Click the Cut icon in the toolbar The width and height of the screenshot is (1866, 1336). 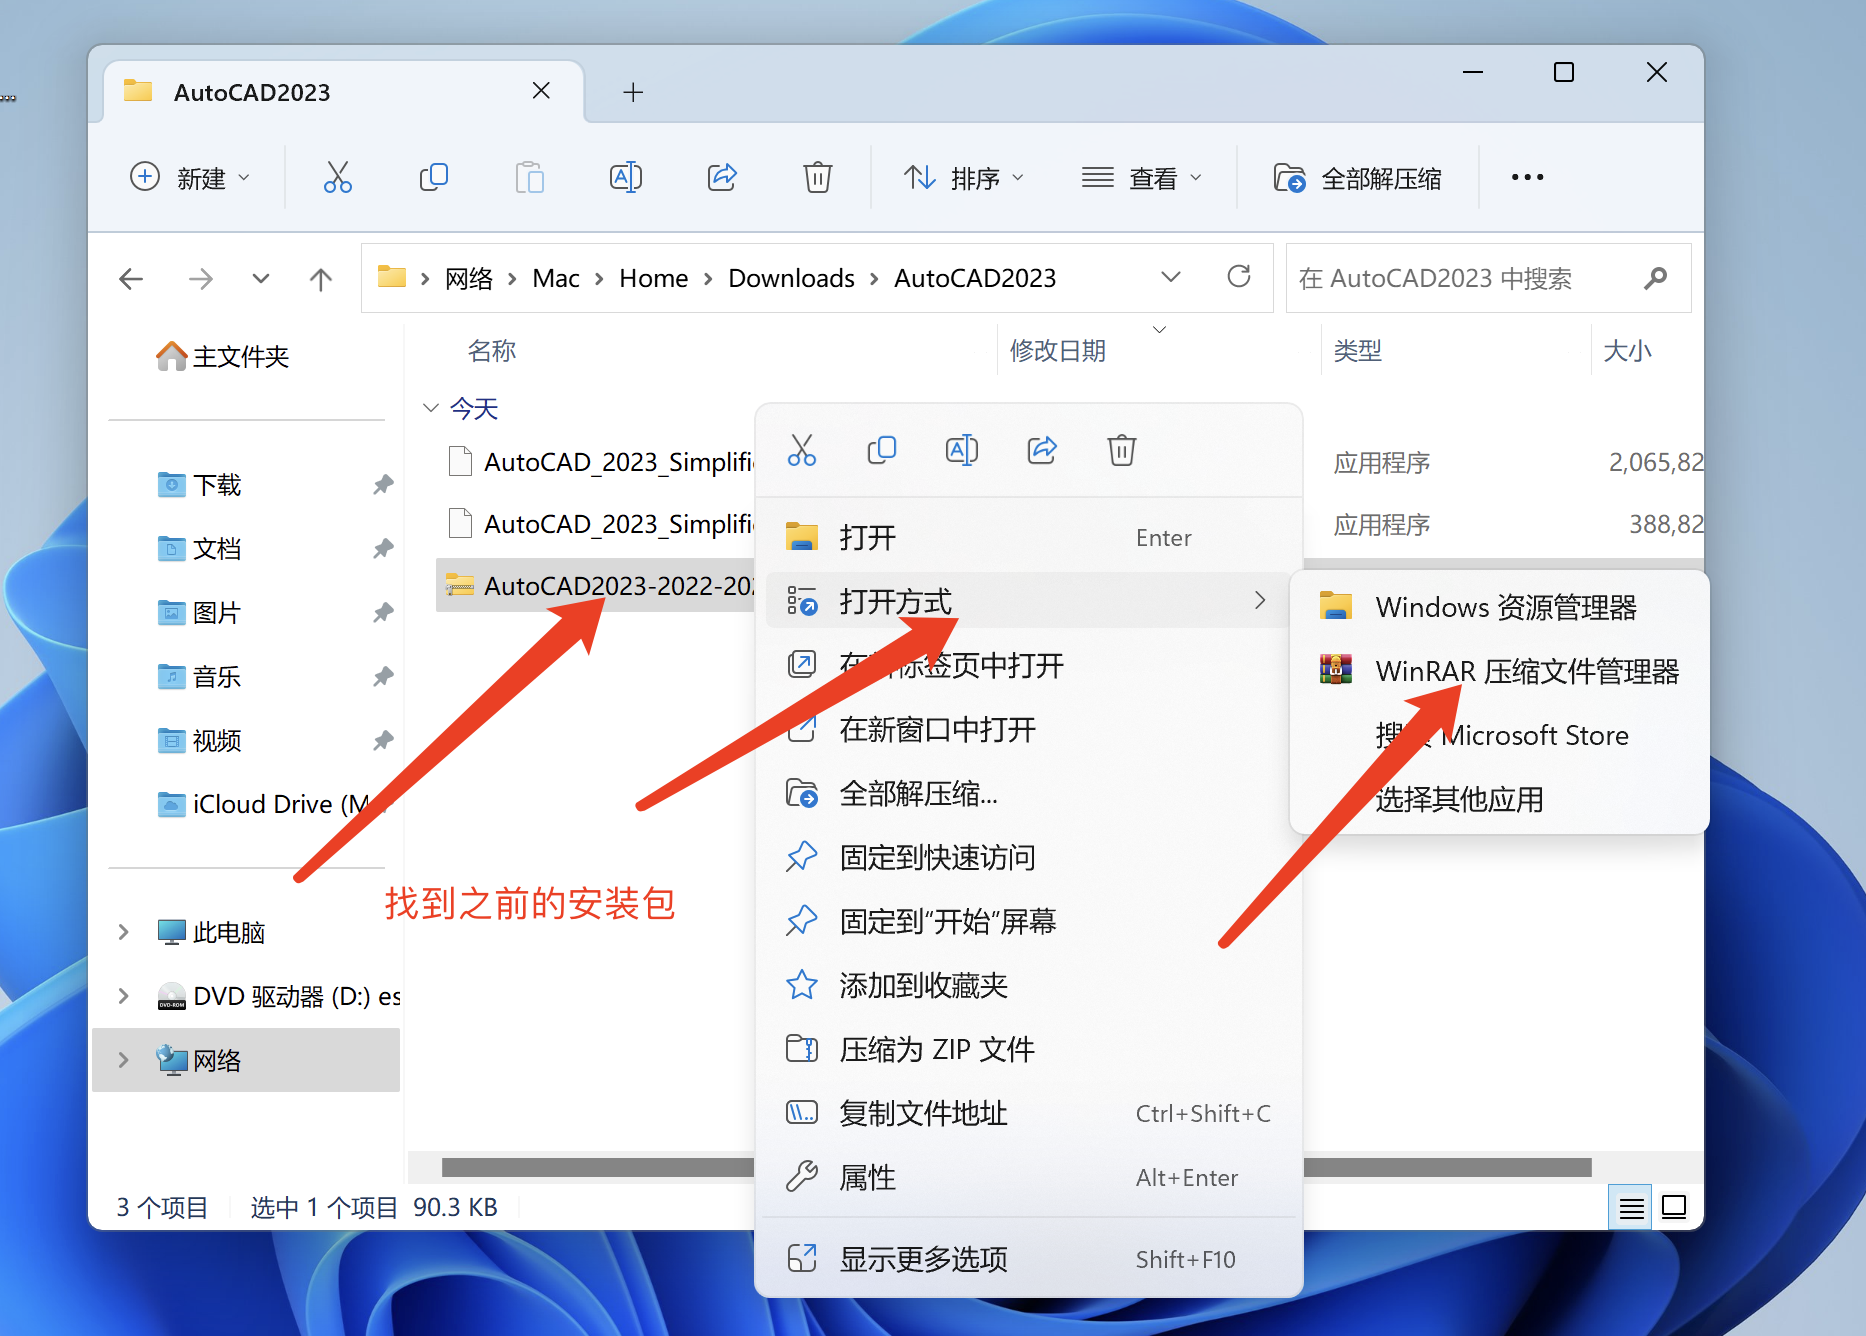(338, 177)
